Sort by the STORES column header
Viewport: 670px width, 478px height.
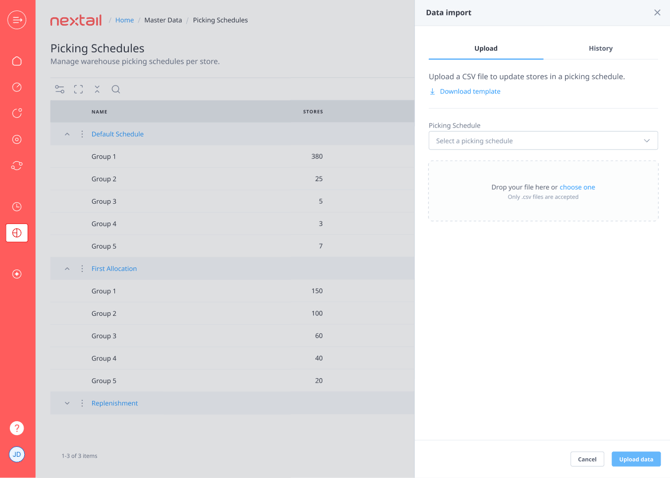313,112
